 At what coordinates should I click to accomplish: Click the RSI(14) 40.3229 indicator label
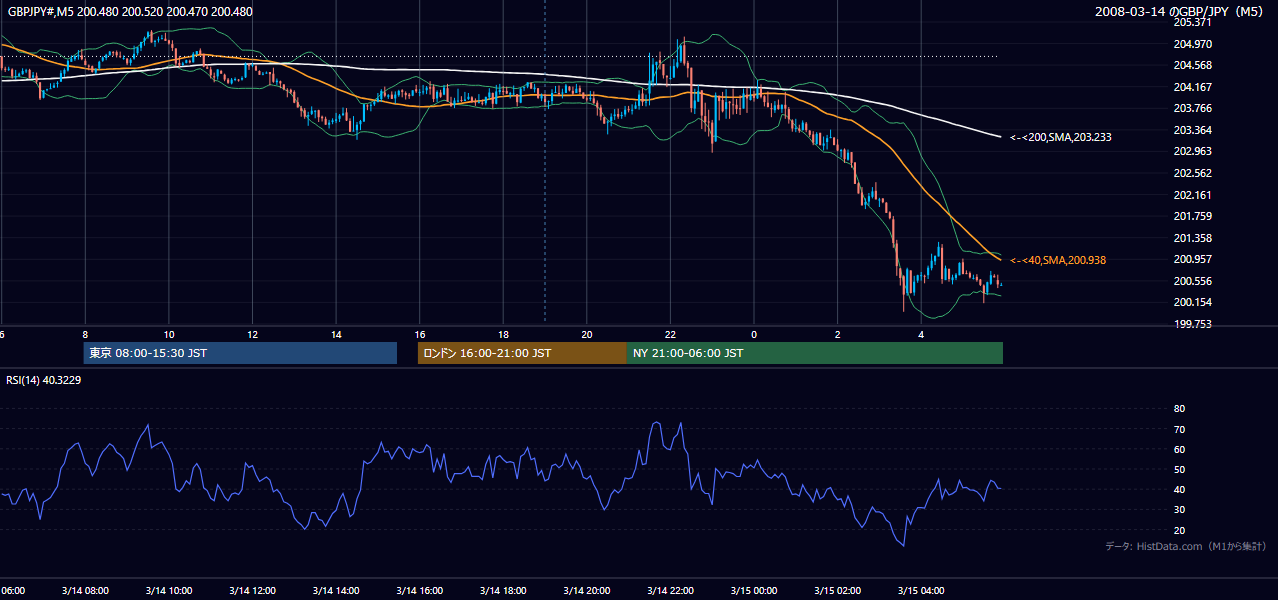coord(44,380)
